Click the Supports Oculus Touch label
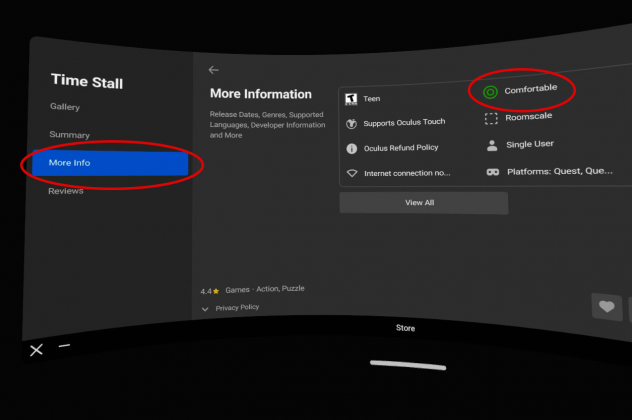Image resolution: width=632 pixels, height=420 pixels. point(404,123)
